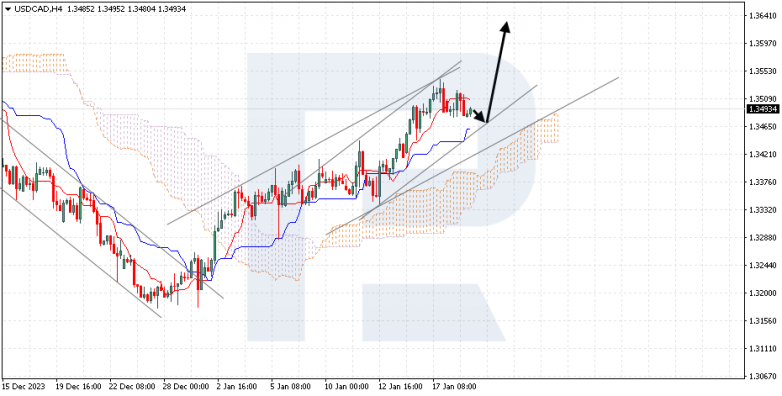The width and height of the screenshot is (782, 396).
Task: Click the 5 Jan 08:00 time label
Action: 292,387
